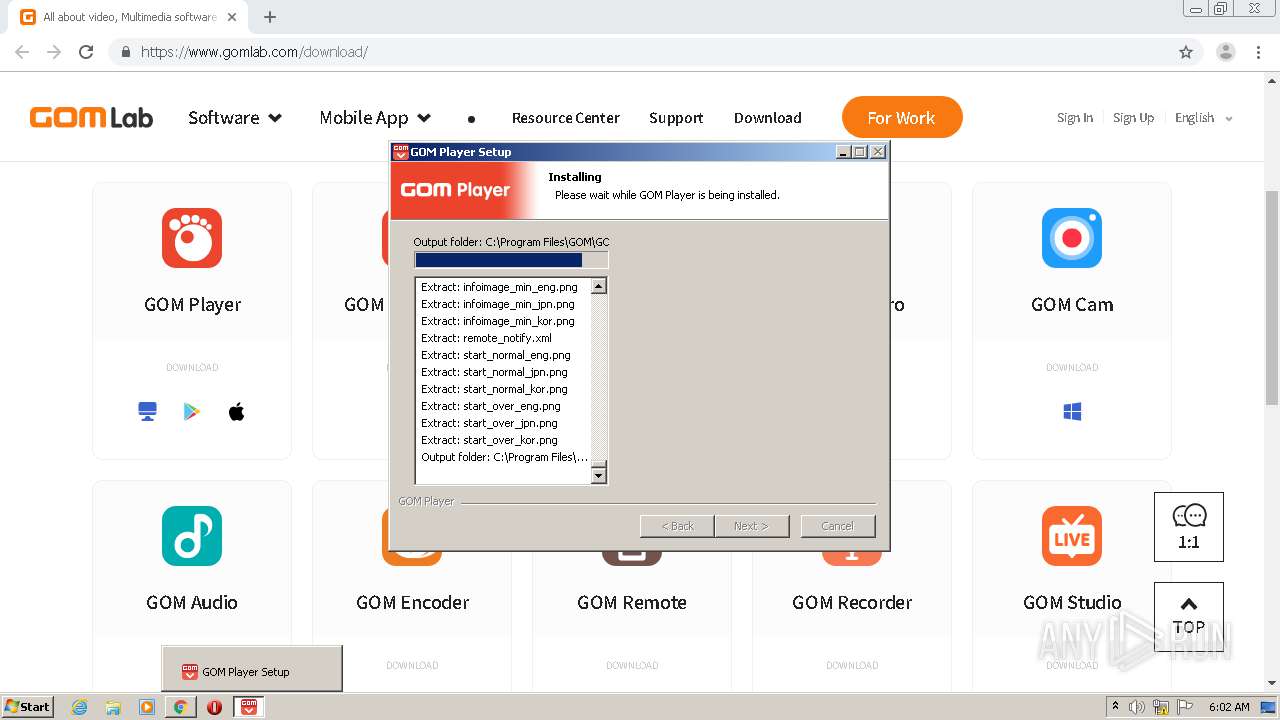The width and height of the screenshot is (1280, 720).
Task: Click the GOM Player app icon
Action: click(x=192, y=238)
